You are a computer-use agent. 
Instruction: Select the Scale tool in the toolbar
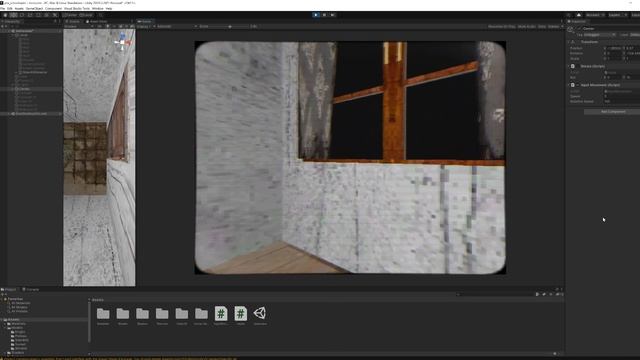(30, 15)
